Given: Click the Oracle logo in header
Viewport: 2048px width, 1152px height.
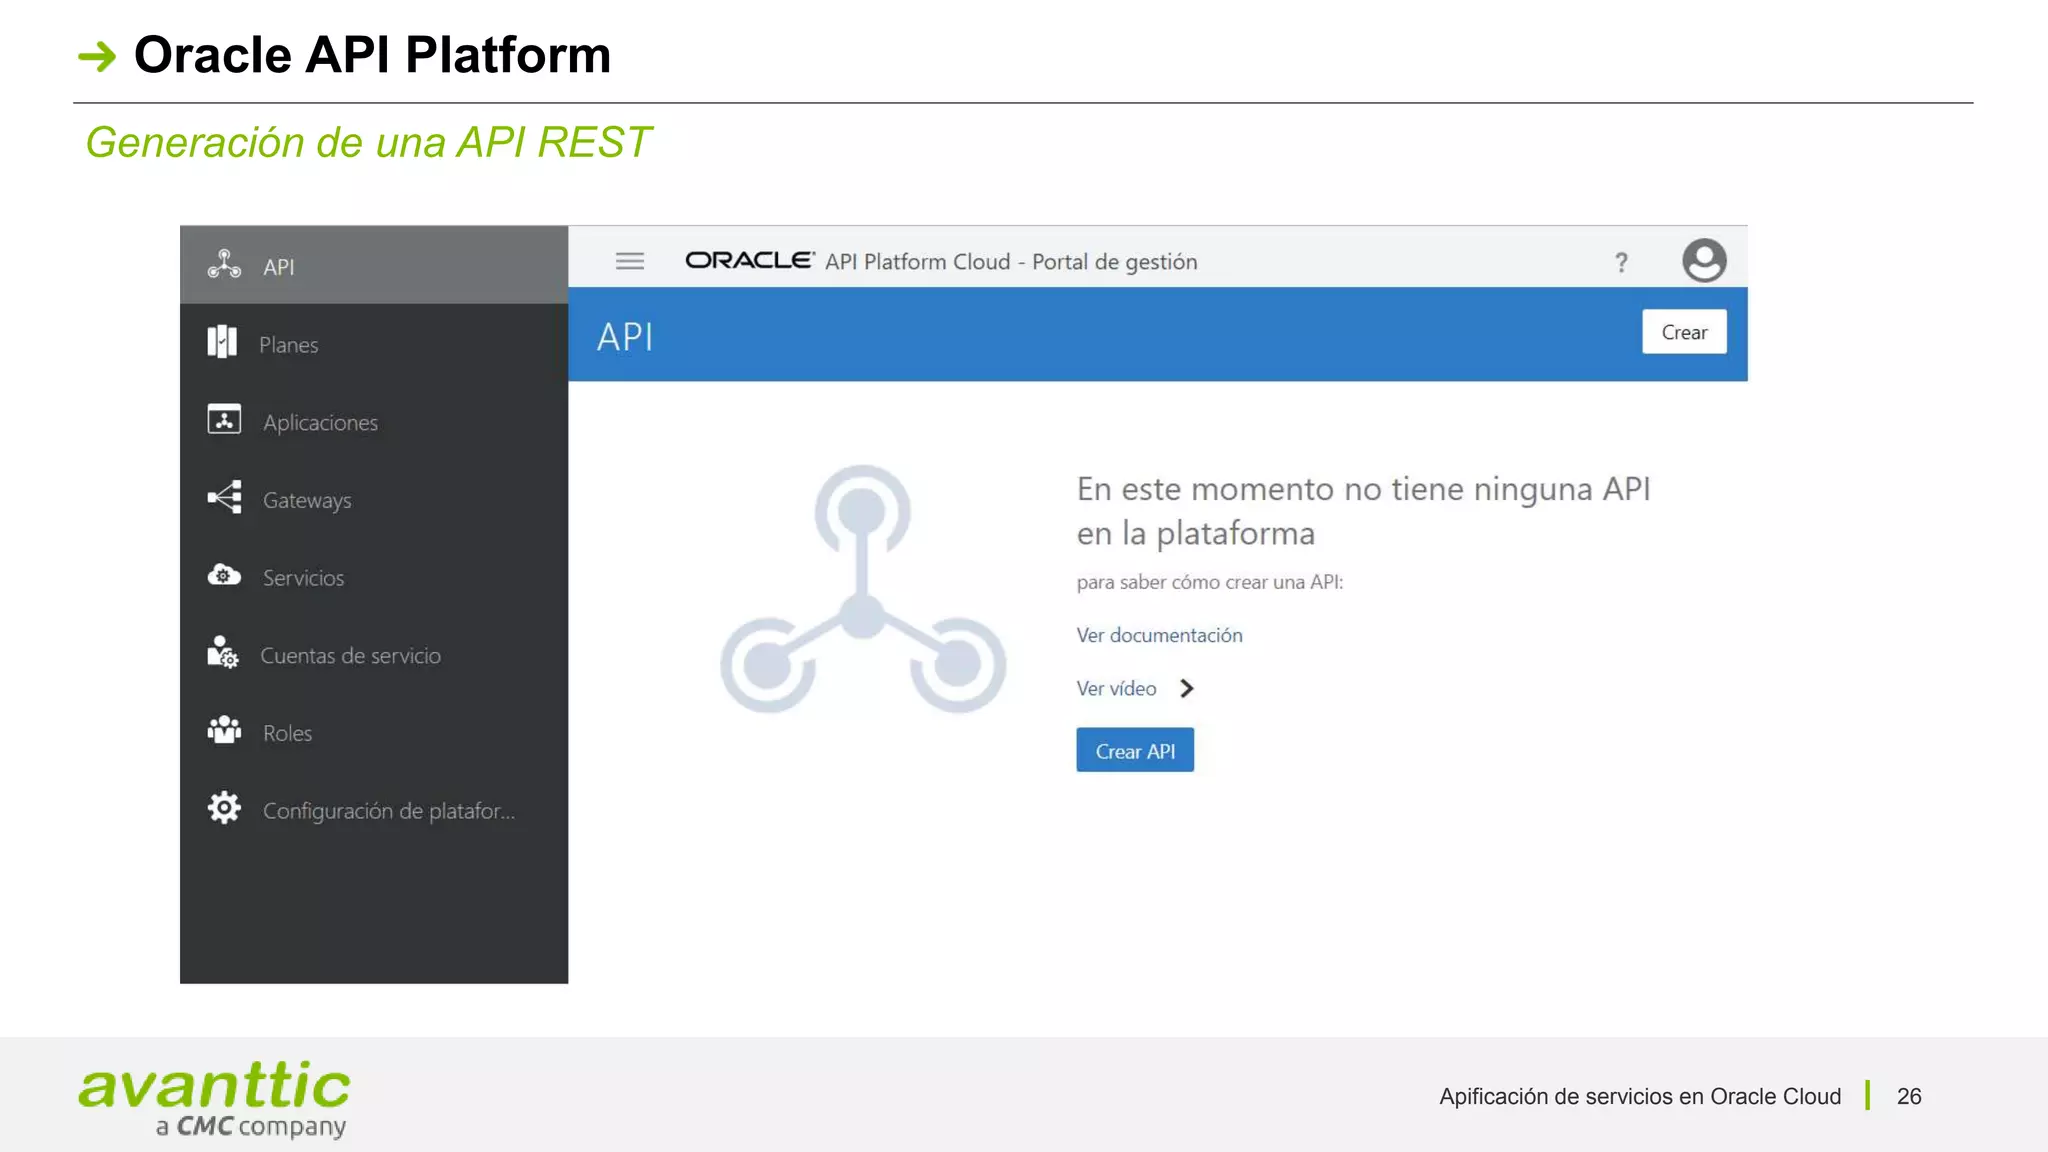Looking at the screenshot, I should (x=750, y=260).
